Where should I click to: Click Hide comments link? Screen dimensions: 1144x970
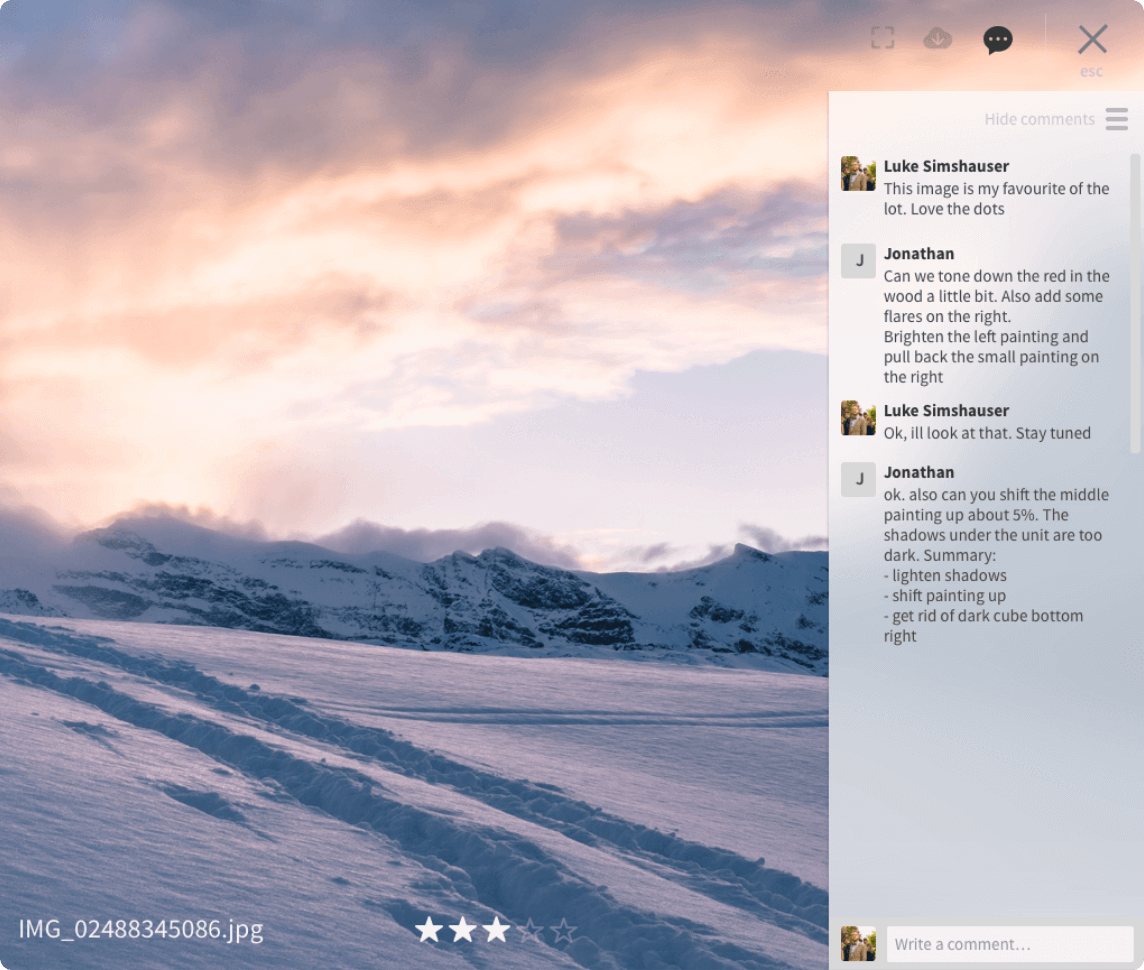(1039, 119)
